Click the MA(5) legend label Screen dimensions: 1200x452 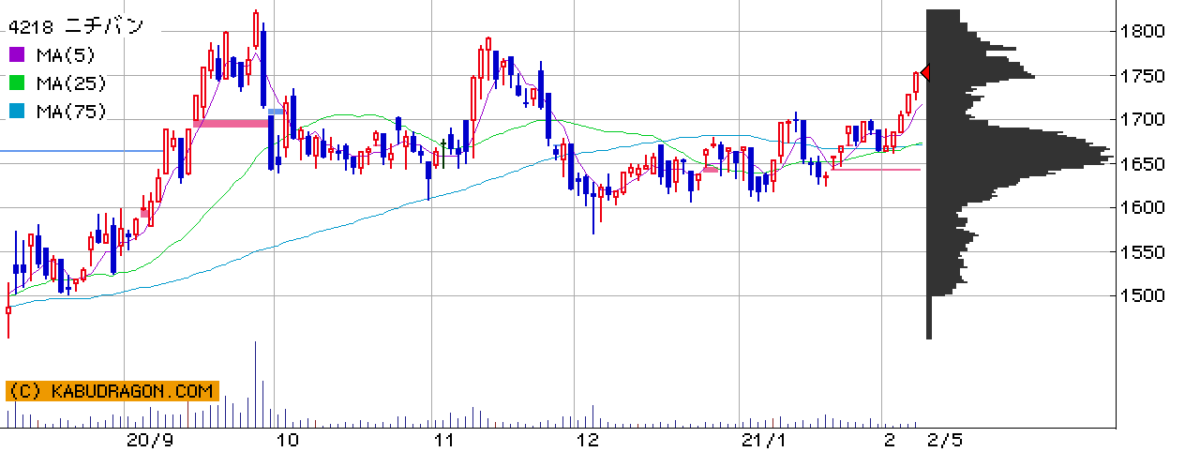(x=65, y=55)
